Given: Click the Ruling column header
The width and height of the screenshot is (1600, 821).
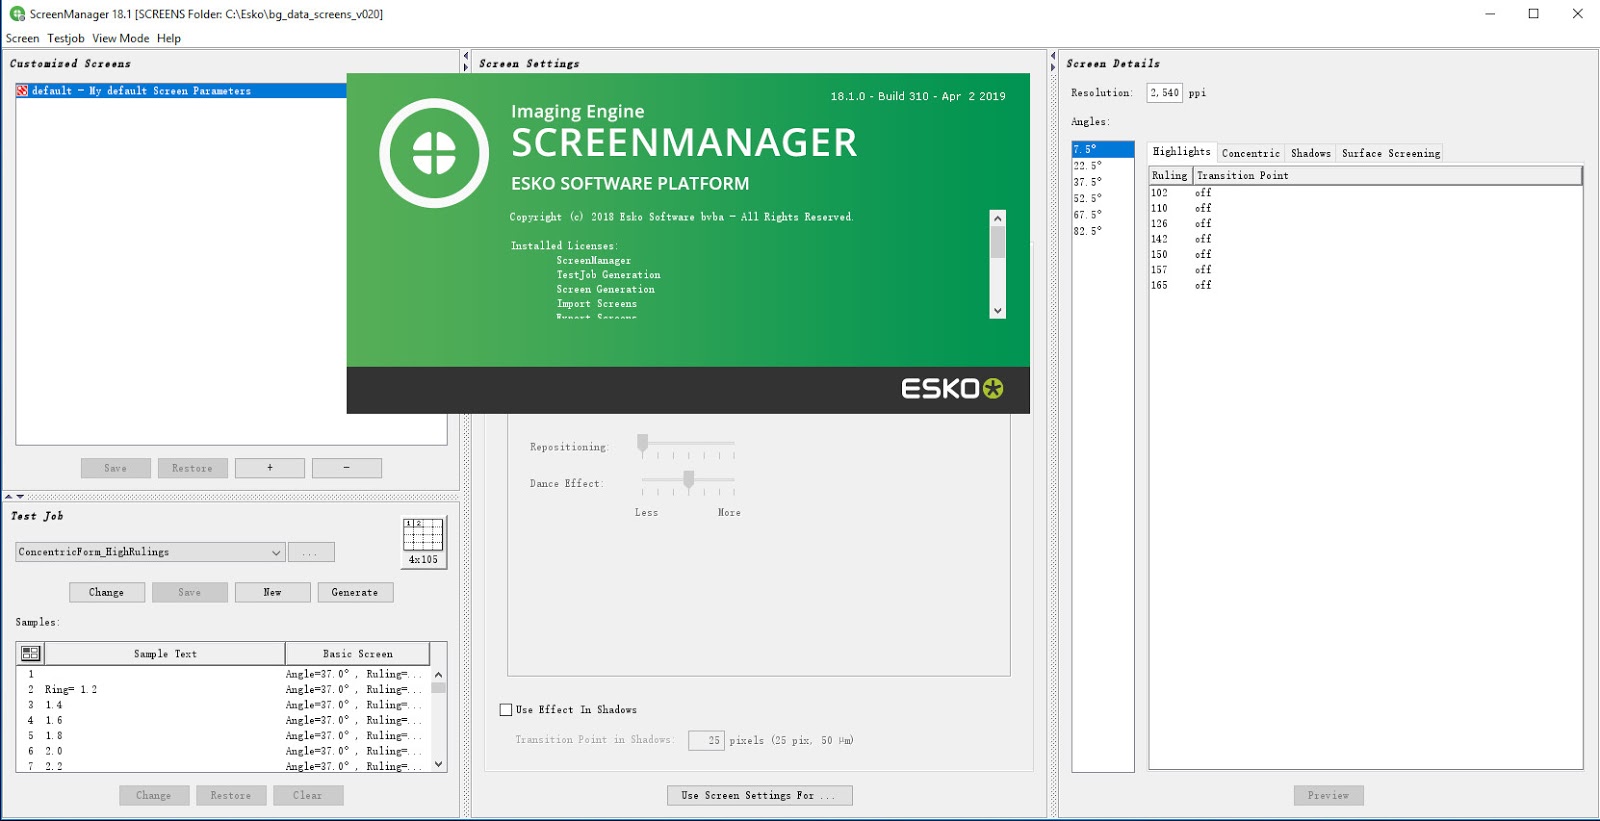Looking at the screenshot, I should [x=1170, y=176].
